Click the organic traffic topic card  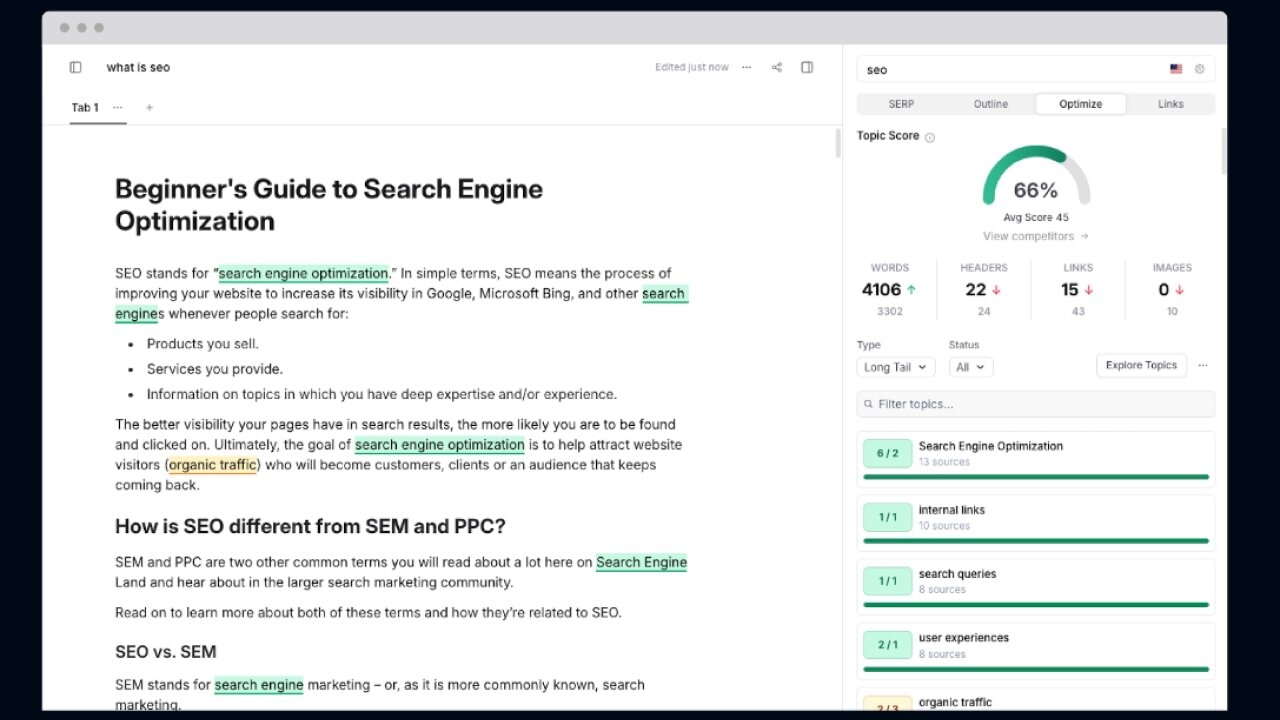(x=1036, y=698)
